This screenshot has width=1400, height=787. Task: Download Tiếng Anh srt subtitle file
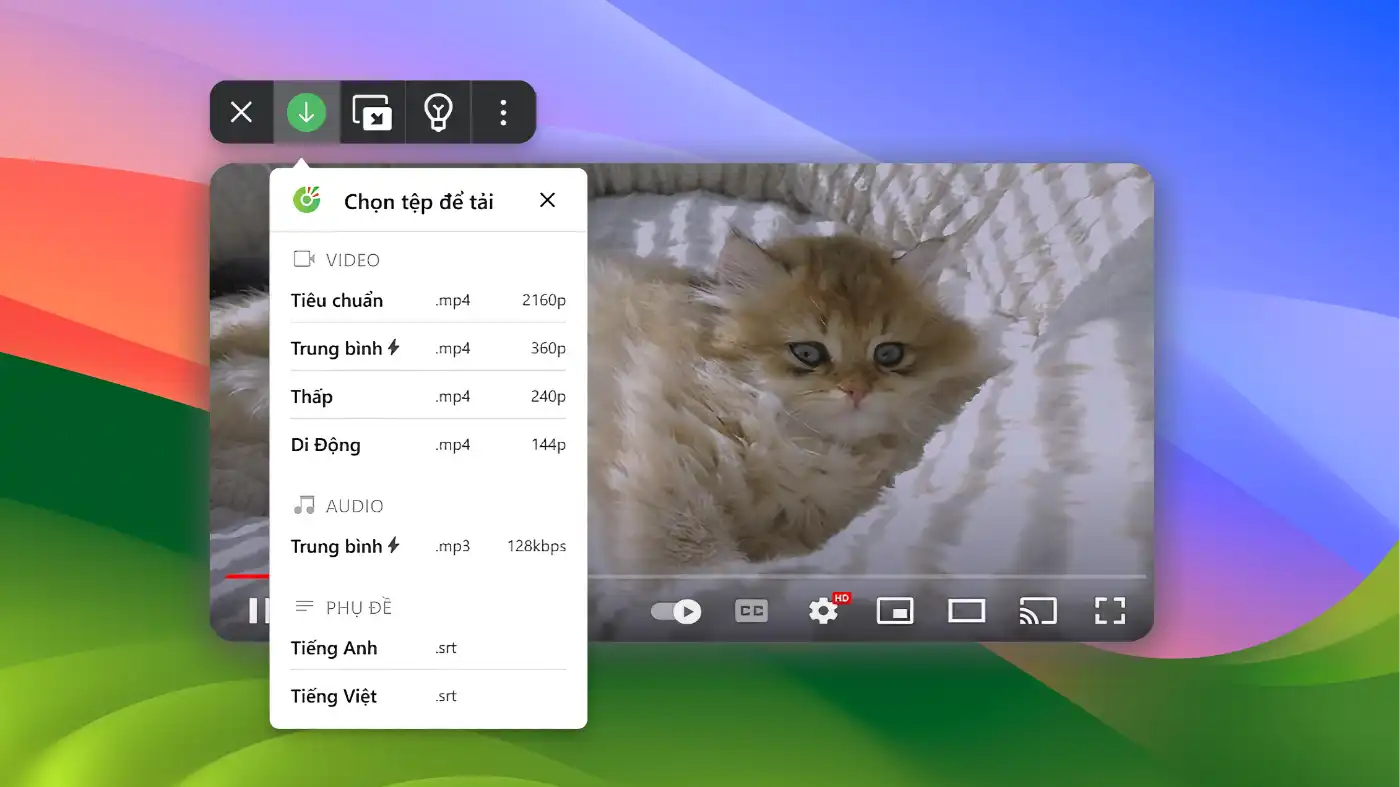pyautogui.click(x=428, y=648)
